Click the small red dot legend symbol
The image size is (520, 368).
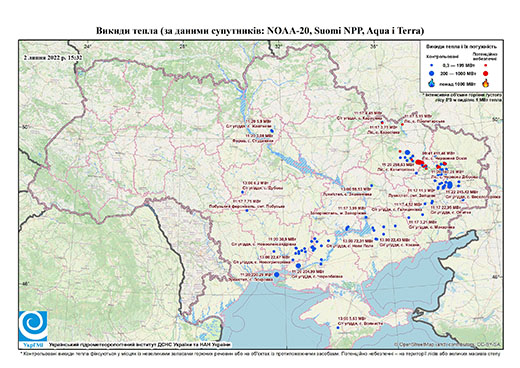pyautogui.click(x=485, y=65)
